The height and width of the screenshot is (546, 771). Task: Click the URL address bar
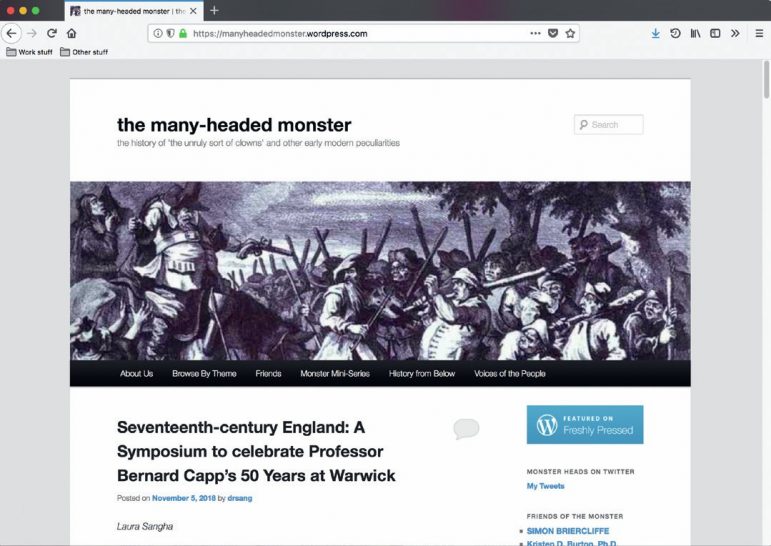click(363, 33)
